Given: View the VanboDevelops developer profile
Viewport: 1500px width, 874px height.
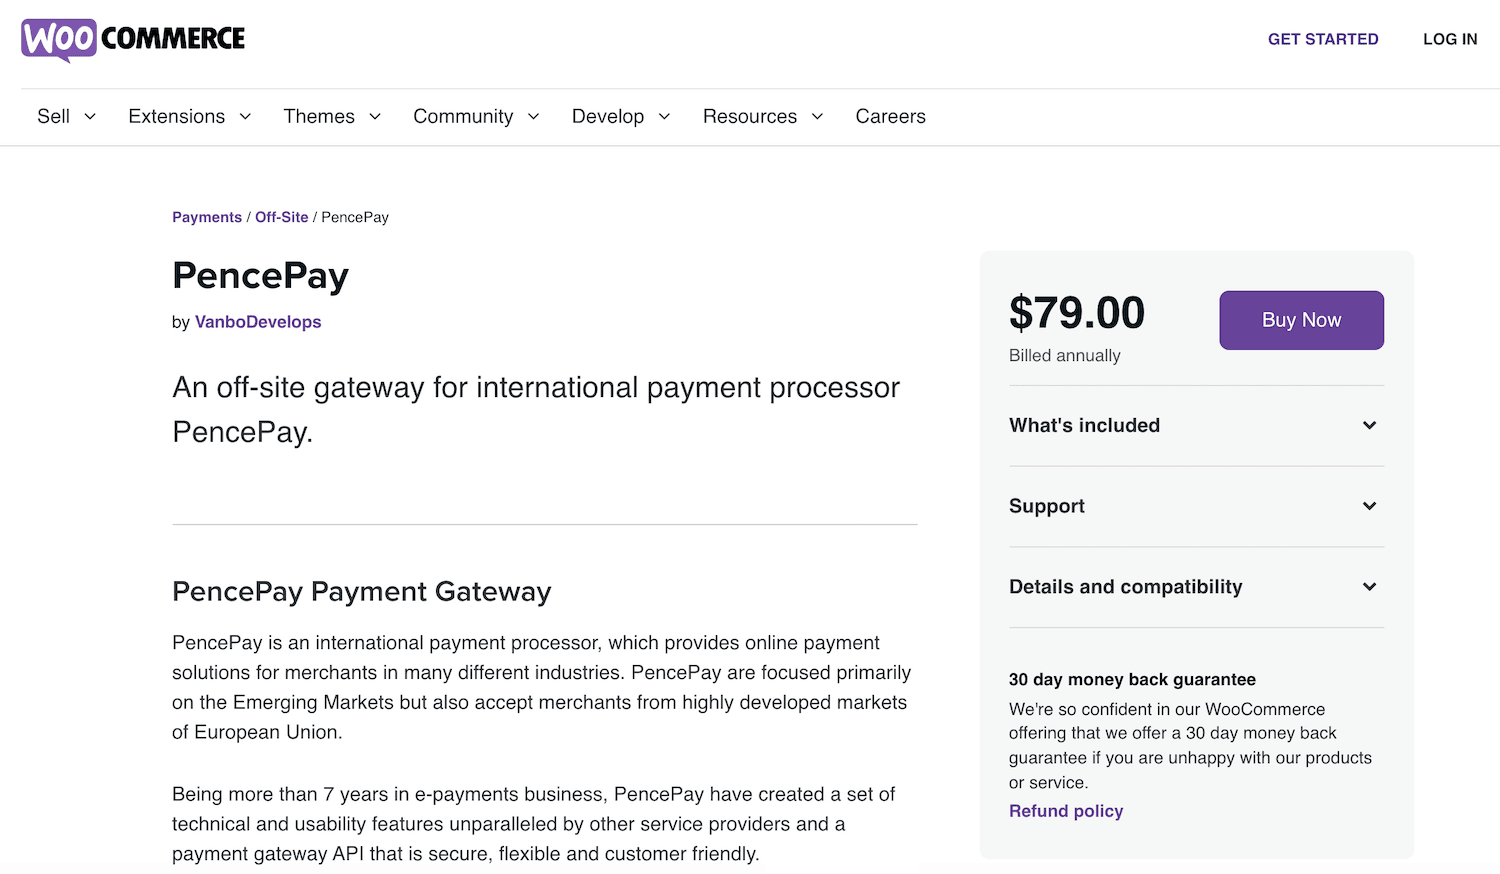Looking at the screenshot, I should point(258,322).
